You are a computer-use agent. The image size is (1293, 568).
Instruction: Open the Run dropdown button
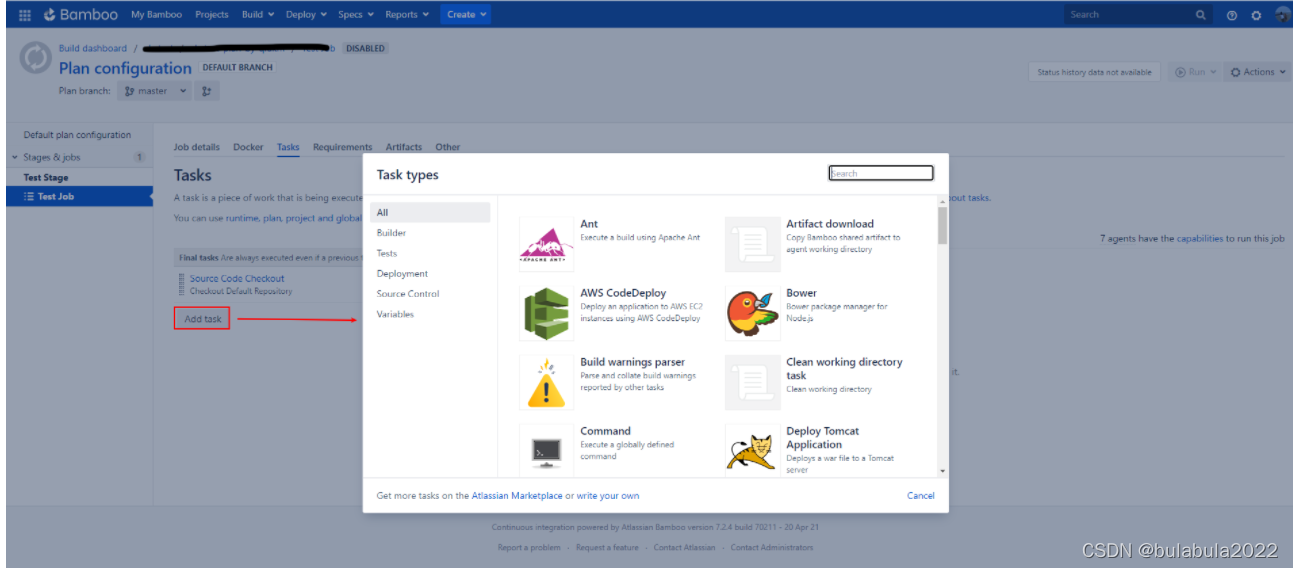(x=1195, y=72)
